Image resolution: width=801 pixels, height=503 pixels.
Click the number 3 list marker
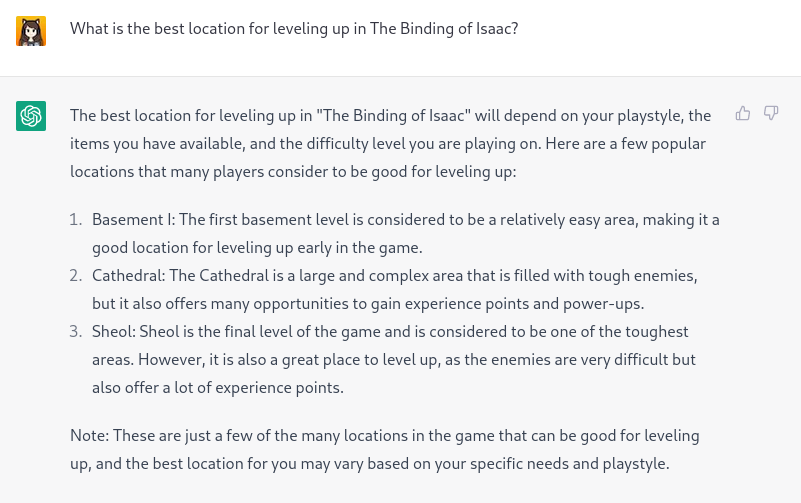pyautogui.click(x=76, y=332)
